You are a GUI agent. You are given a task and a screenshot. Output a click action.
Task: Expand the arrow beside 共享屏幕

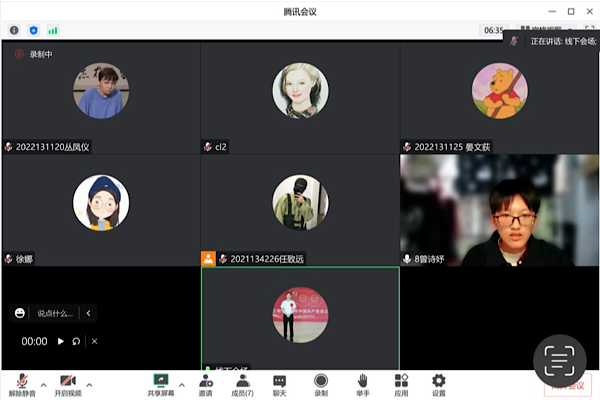pos(181,384)
